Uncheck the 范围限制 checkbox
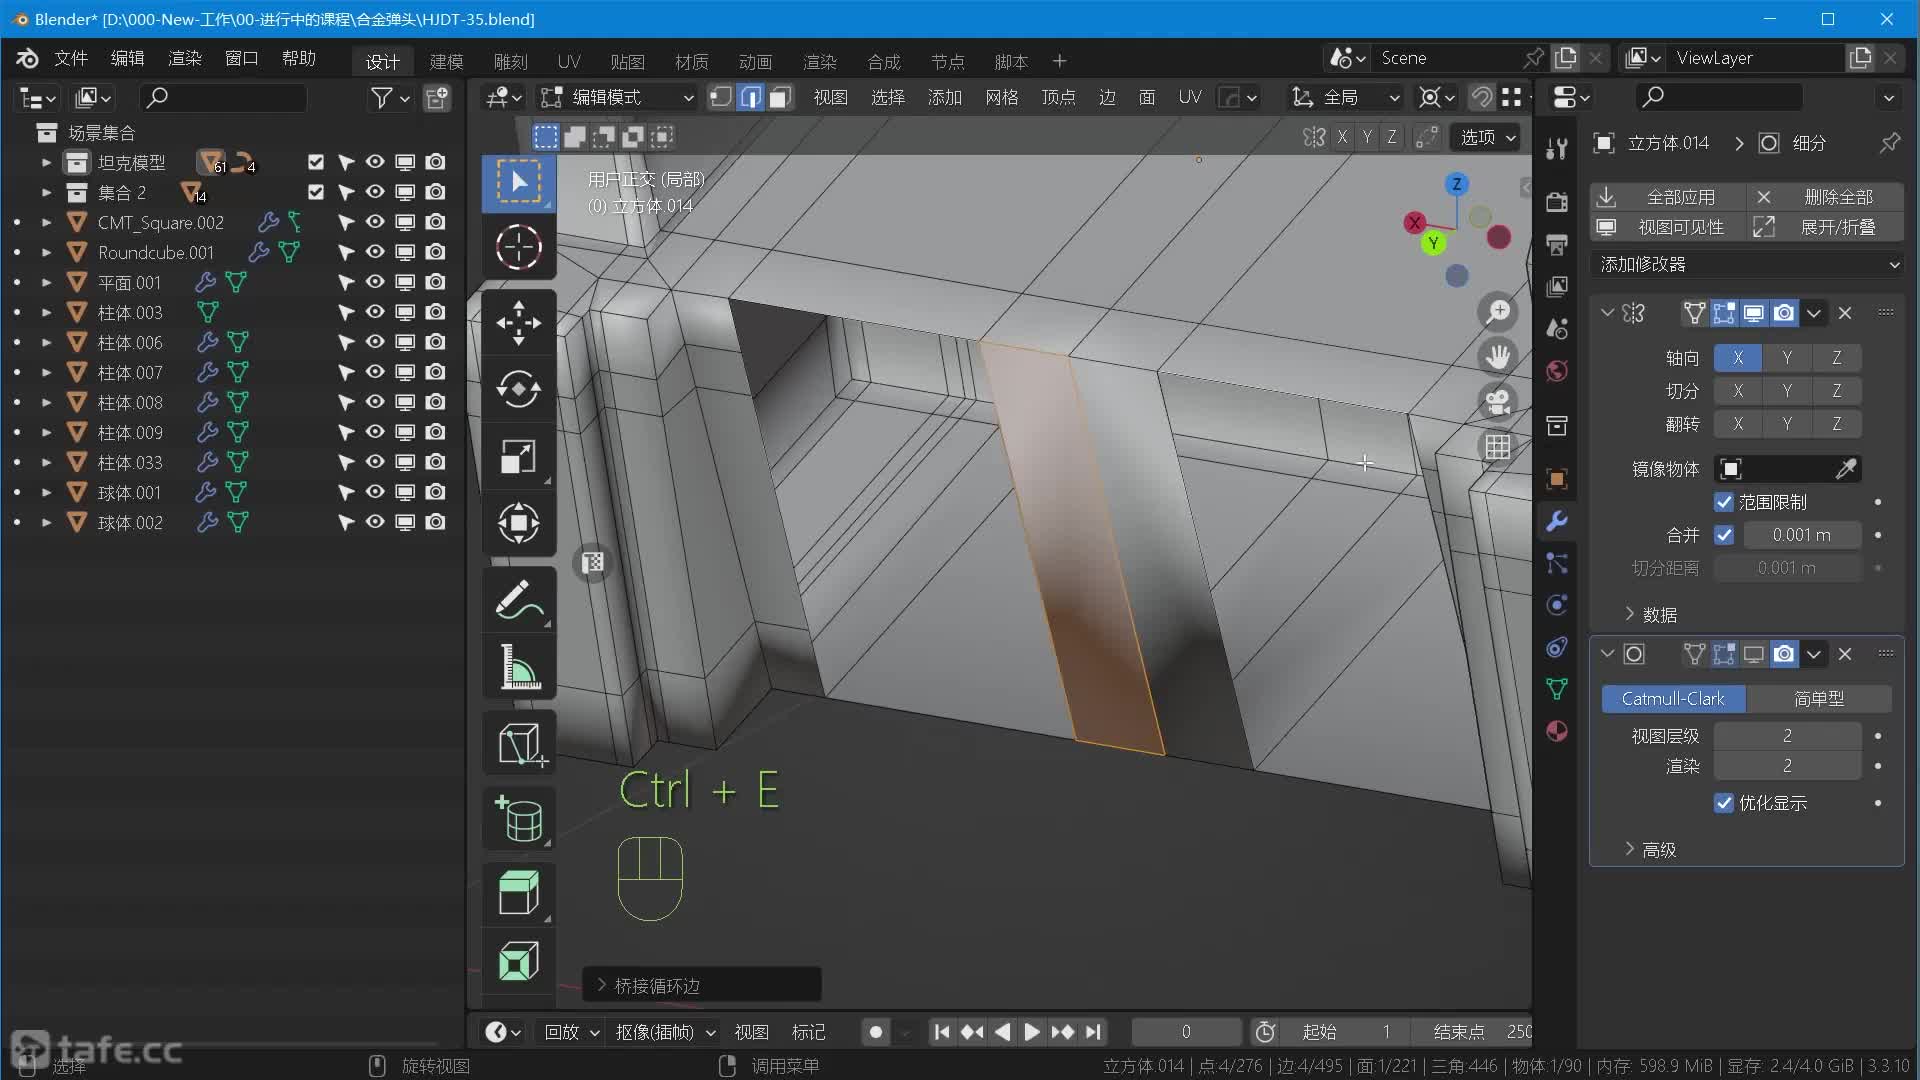This screenshot has height=1080, width=1920. [x=1724, y=502]
